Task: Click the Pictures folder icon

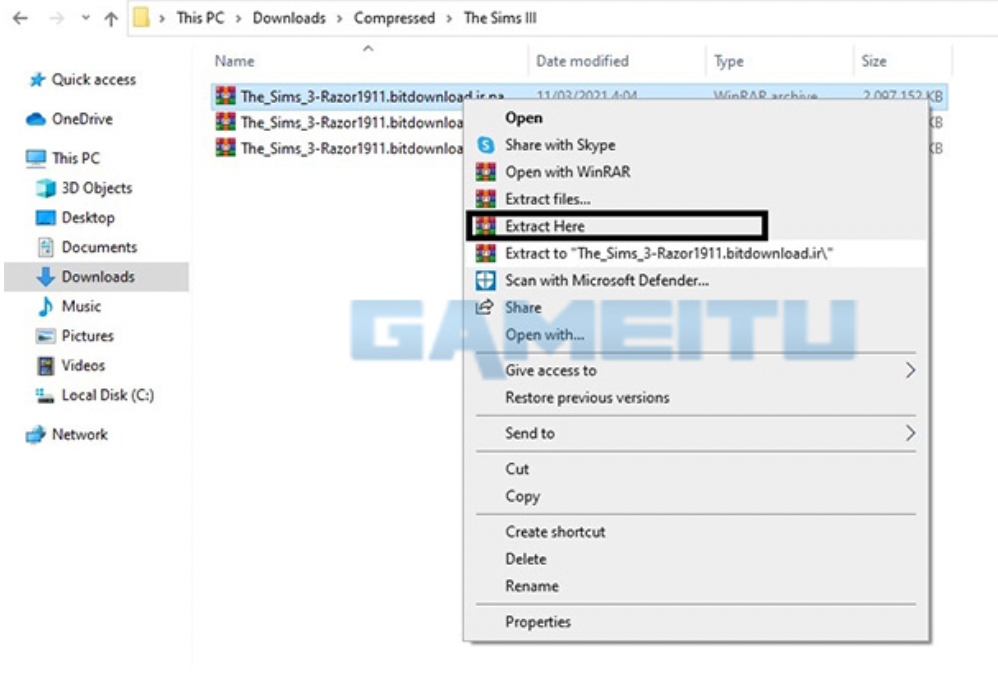Action: point(45,336)
